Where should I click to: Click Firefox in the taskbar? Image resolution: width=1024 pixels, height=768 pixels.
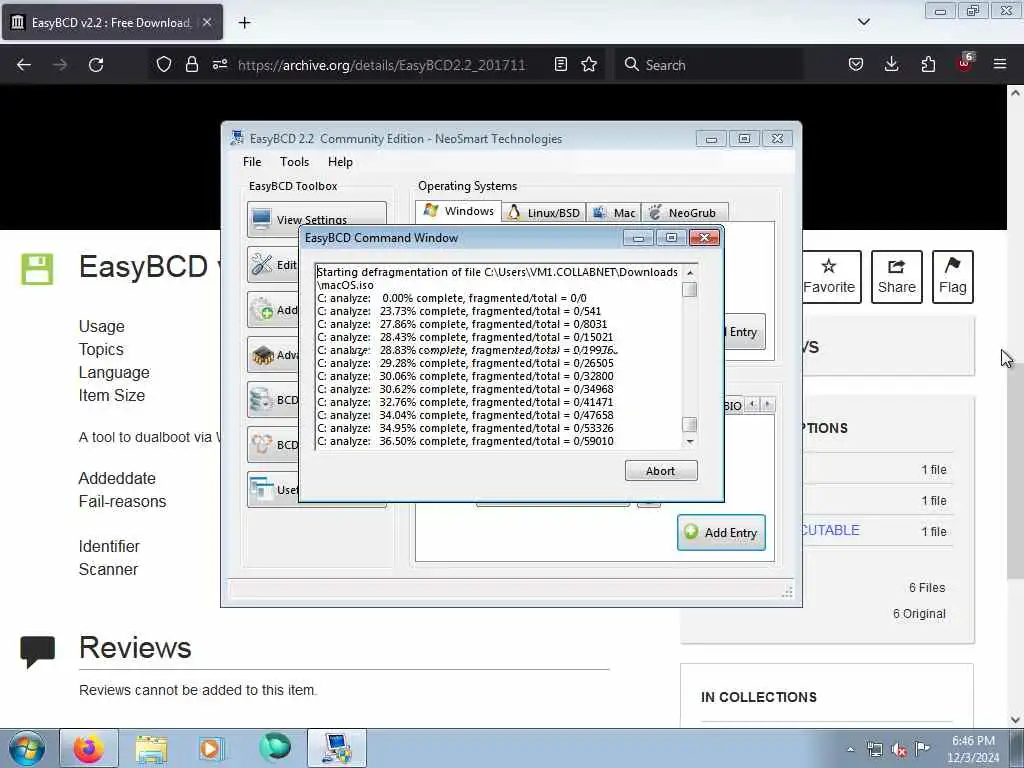tap(89, 748)
